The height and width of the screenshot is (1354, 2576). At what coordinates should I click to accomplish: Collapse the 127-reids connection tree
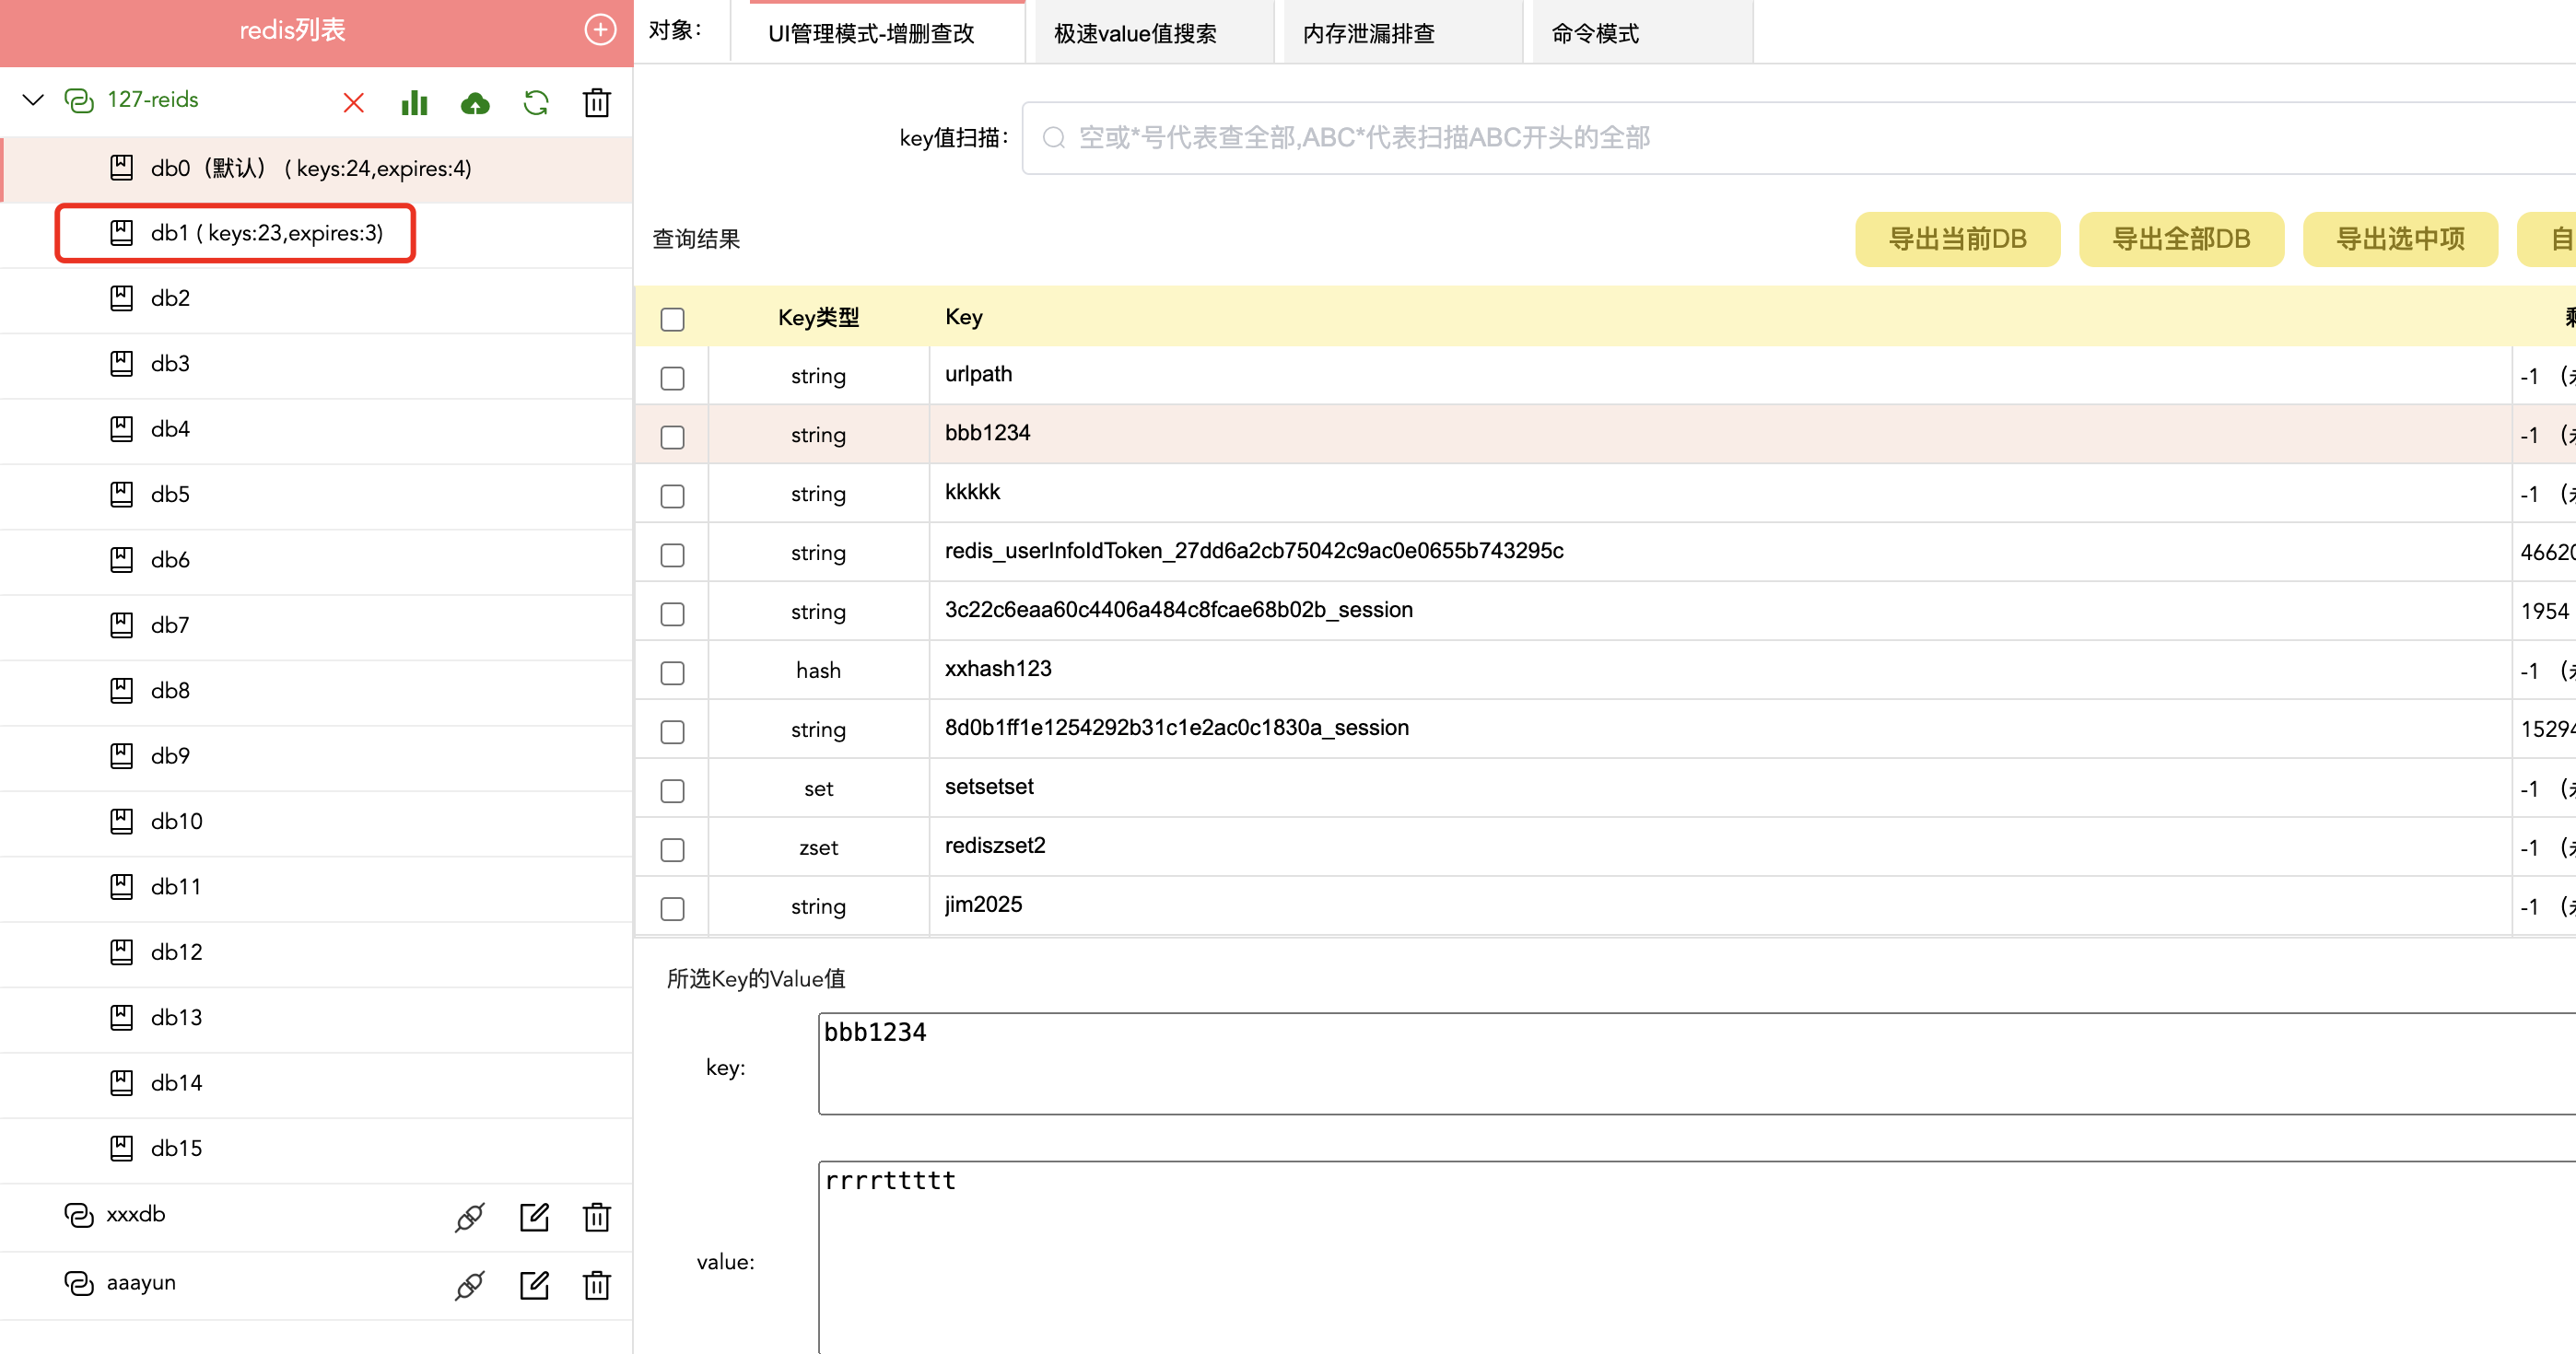coord(33,100)
